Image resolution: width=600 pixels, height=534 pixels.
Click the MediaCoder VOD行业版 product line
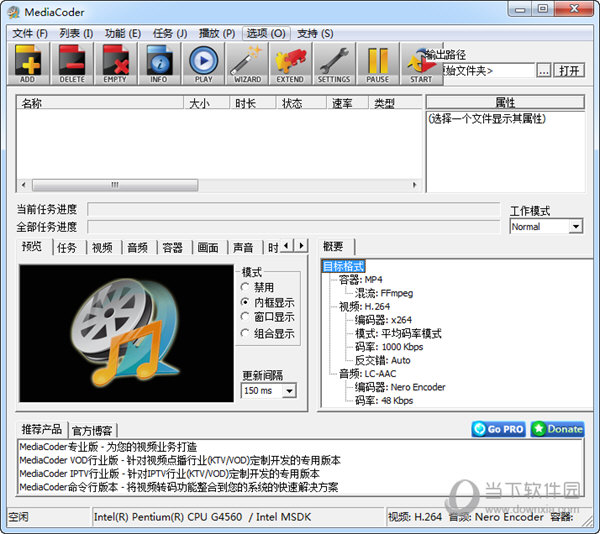[x=180, y=460]
